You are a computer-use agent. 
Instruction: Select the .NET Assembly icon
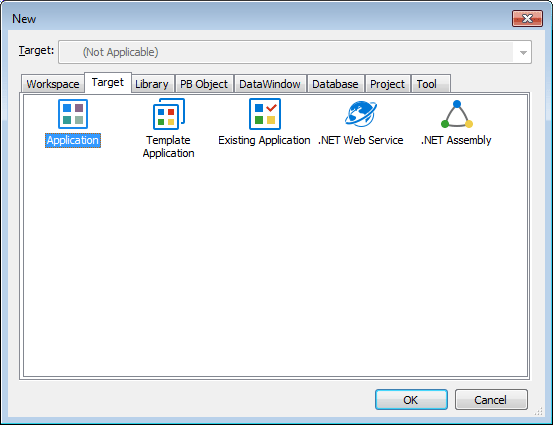457,114
